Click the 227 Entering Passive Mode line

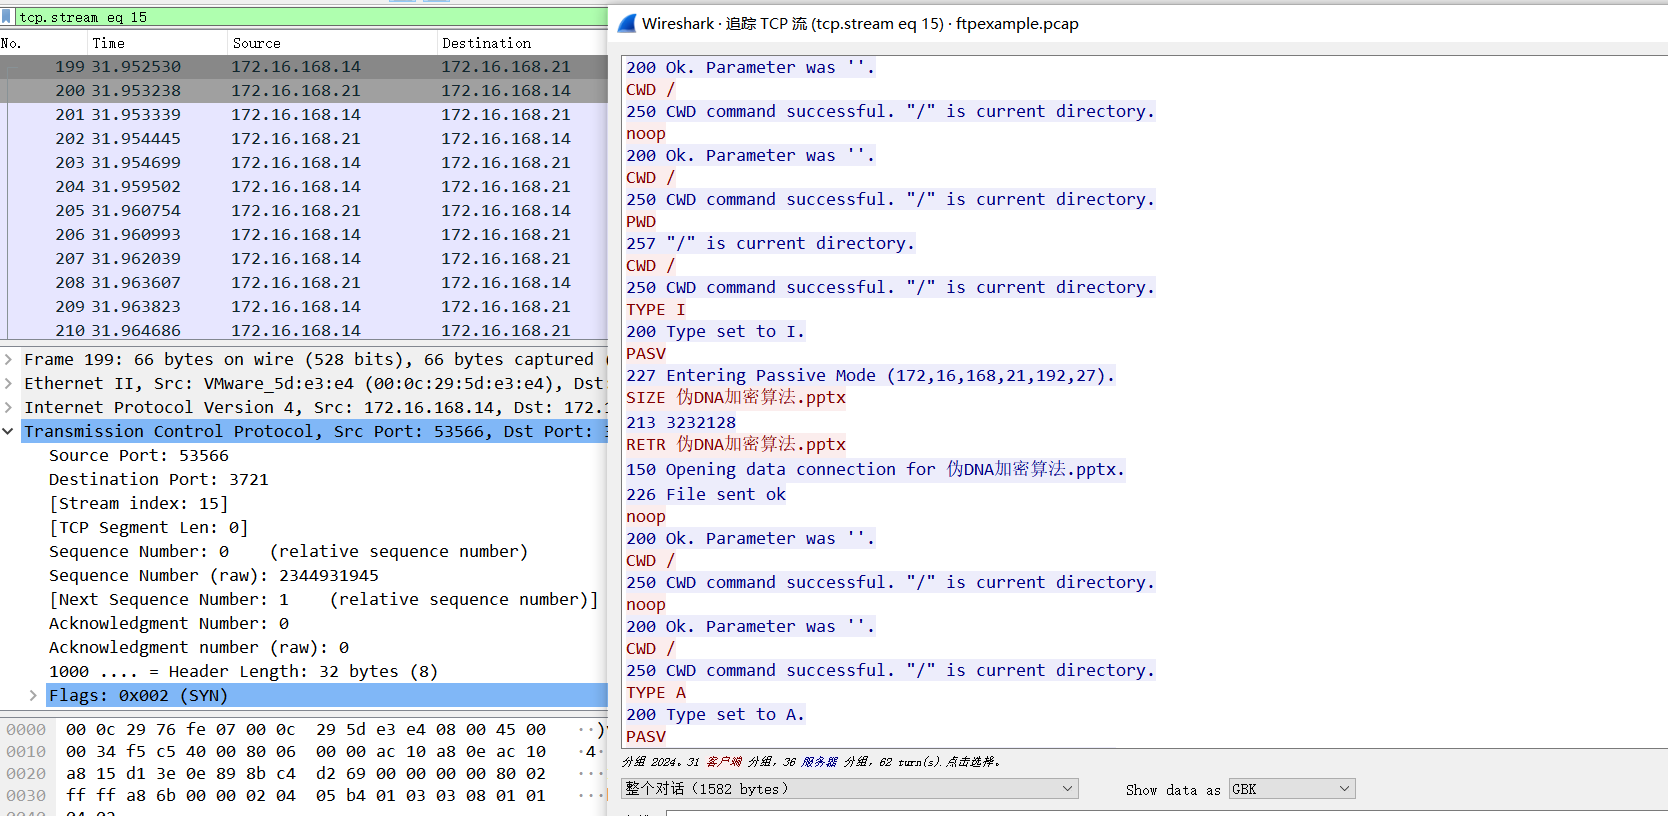tap(870, 375)
